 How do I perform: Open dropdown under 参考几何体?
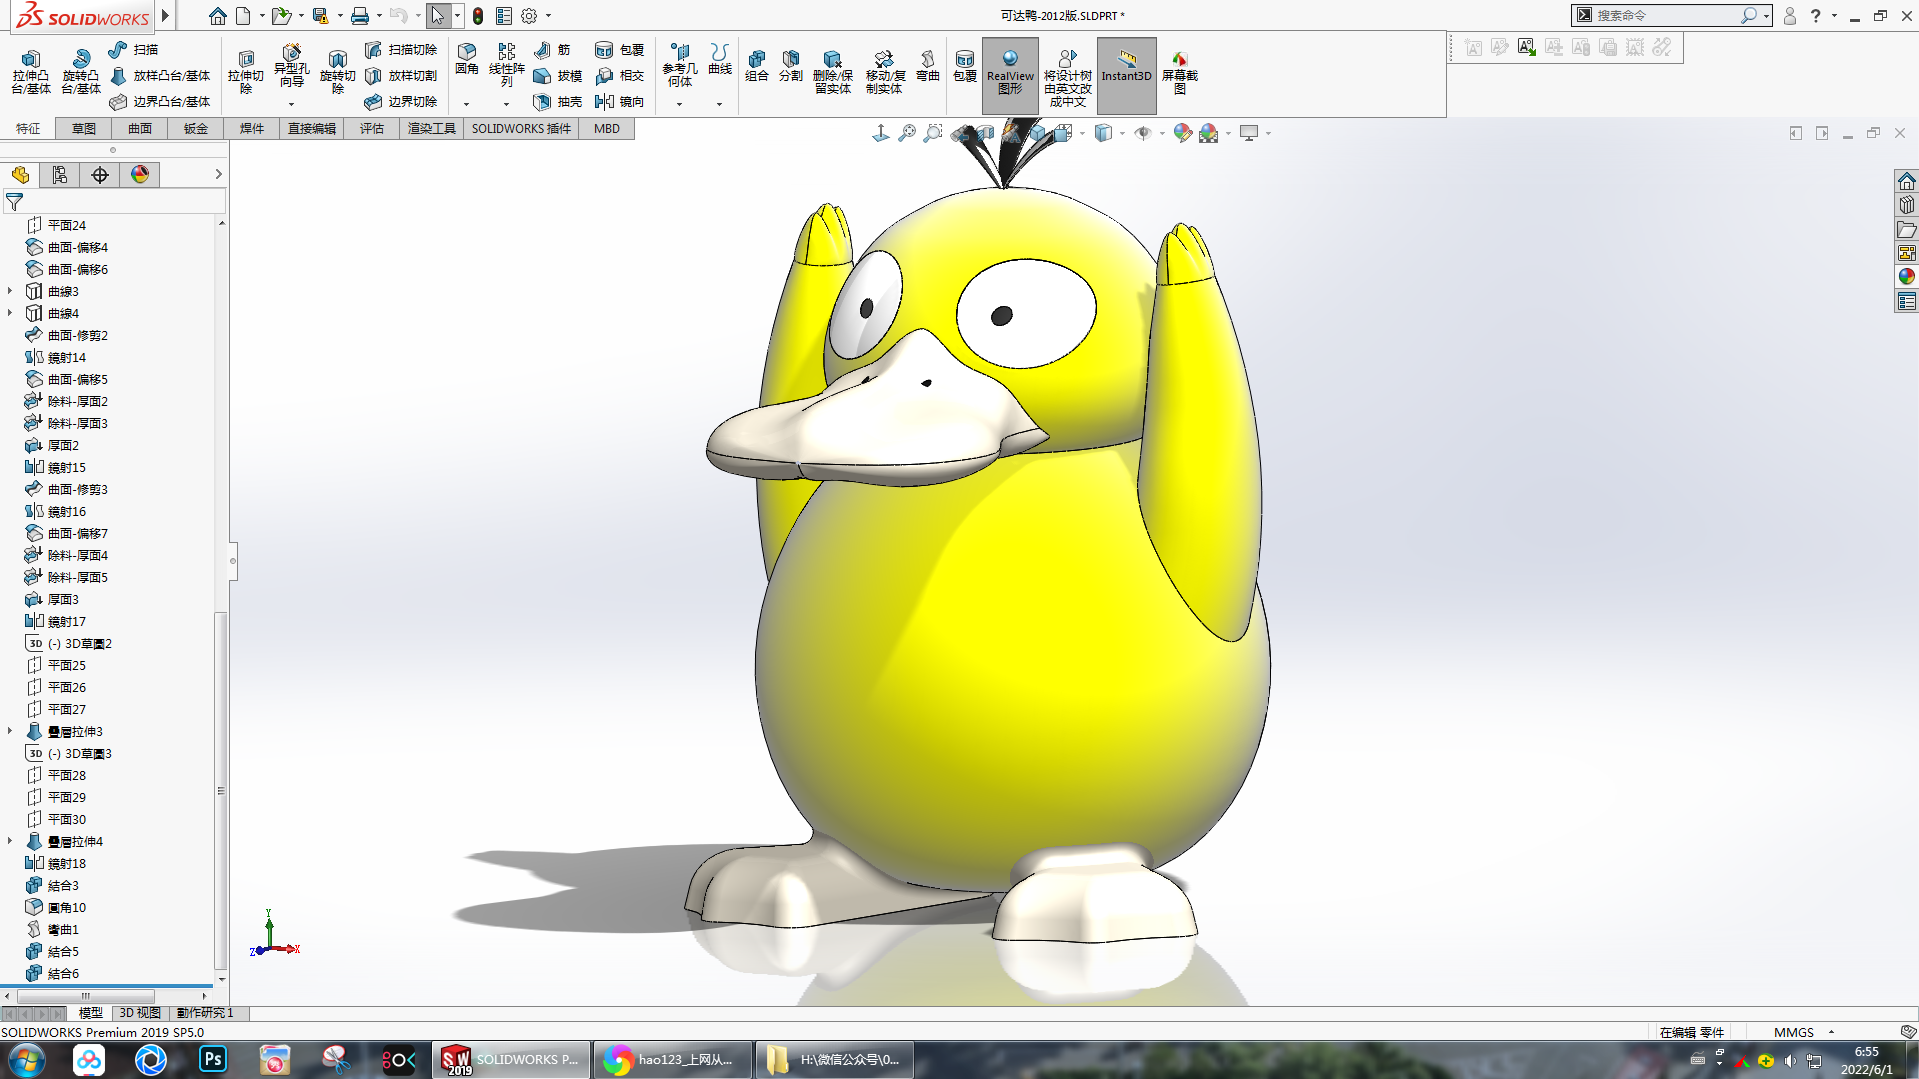(x=679, y=104)
